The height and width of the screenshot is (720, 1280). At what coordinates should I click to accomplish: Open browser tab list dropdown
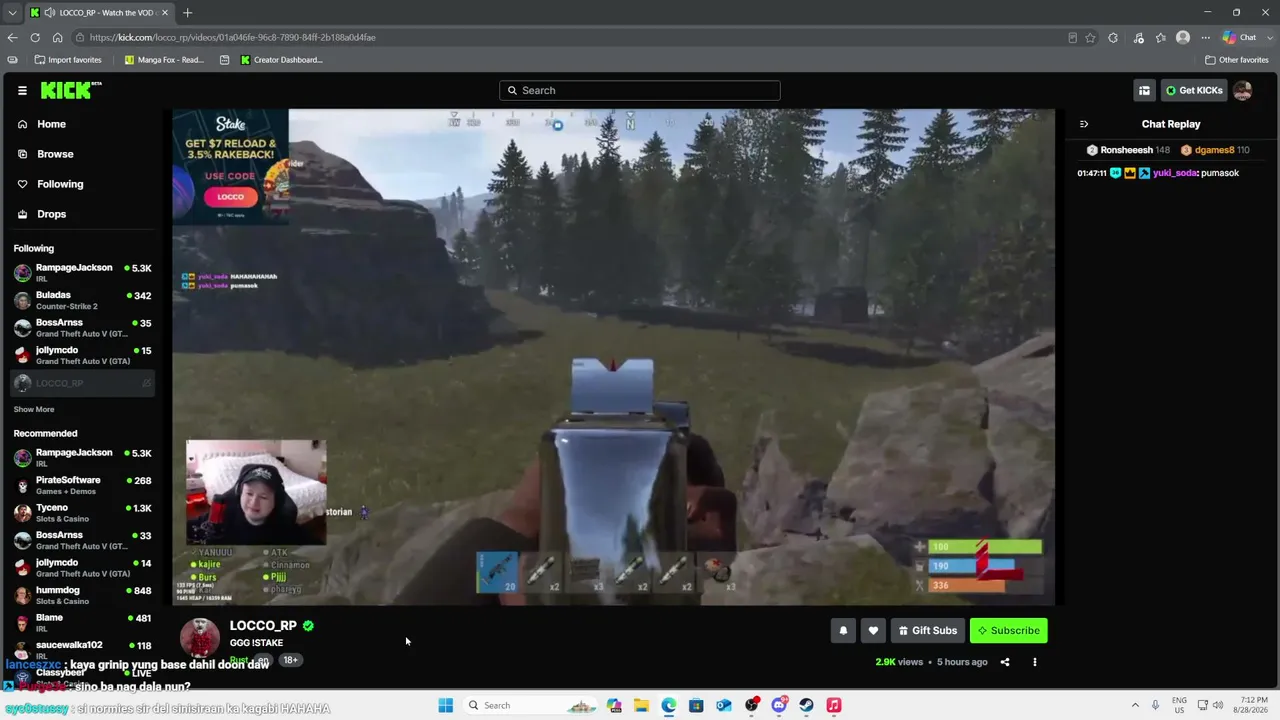coord(12,12)
